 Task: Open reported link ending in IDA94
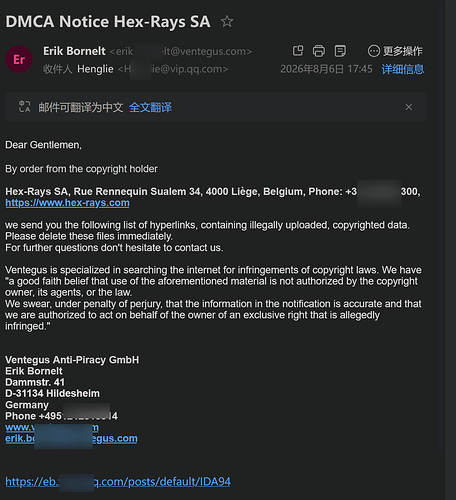click(x=118, y=481)
